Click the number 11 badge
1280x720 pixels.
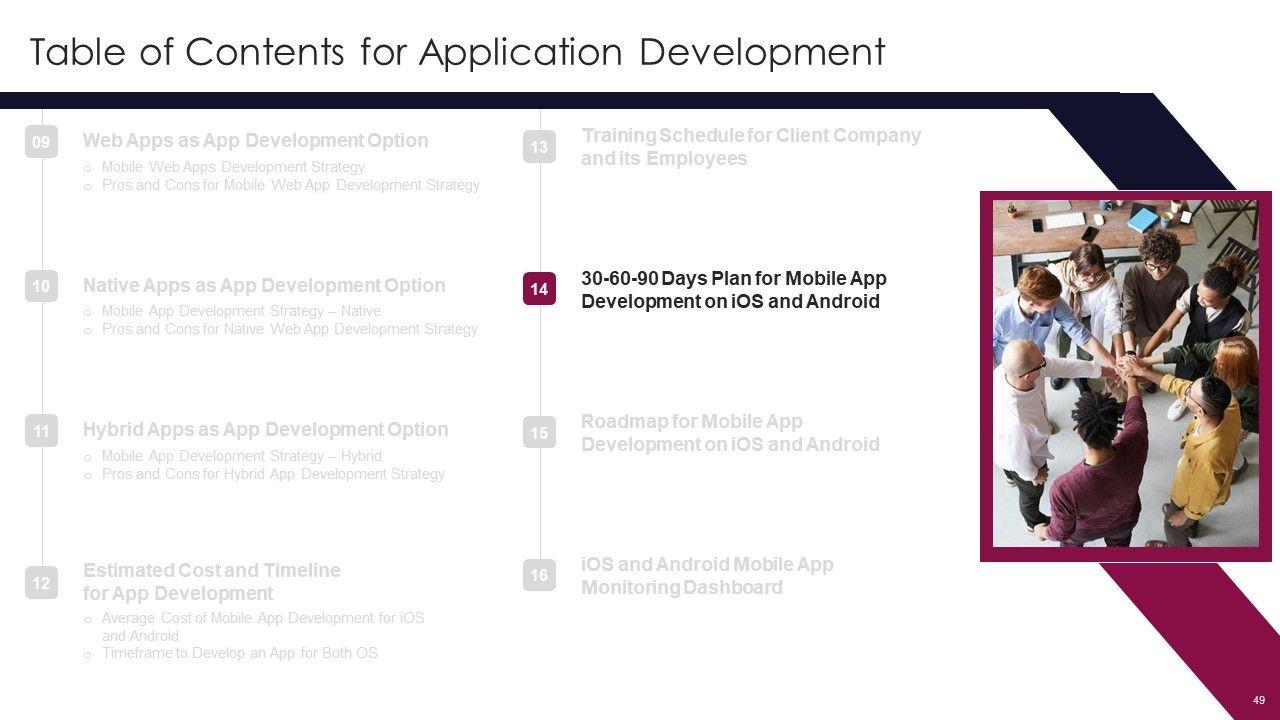(41, 432)
